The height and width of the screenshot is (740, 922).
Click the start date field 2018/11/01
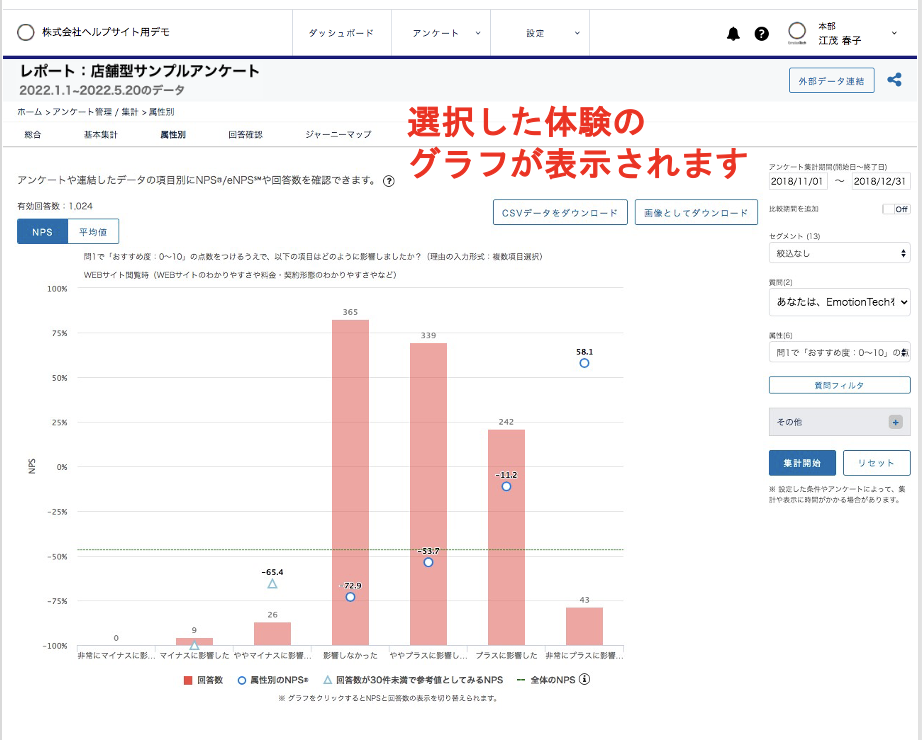click(798, 181)
